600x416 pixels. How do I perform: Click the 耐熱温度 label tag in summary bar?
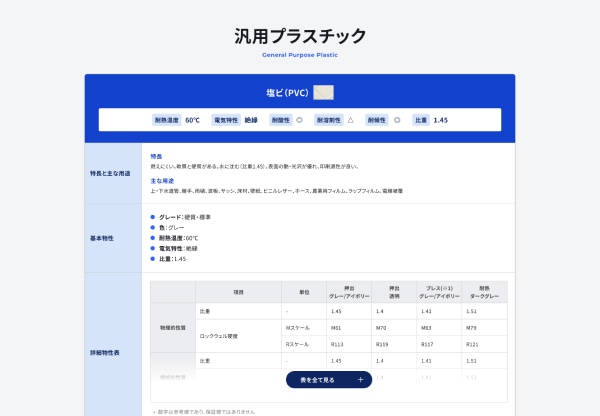[166, 120]
